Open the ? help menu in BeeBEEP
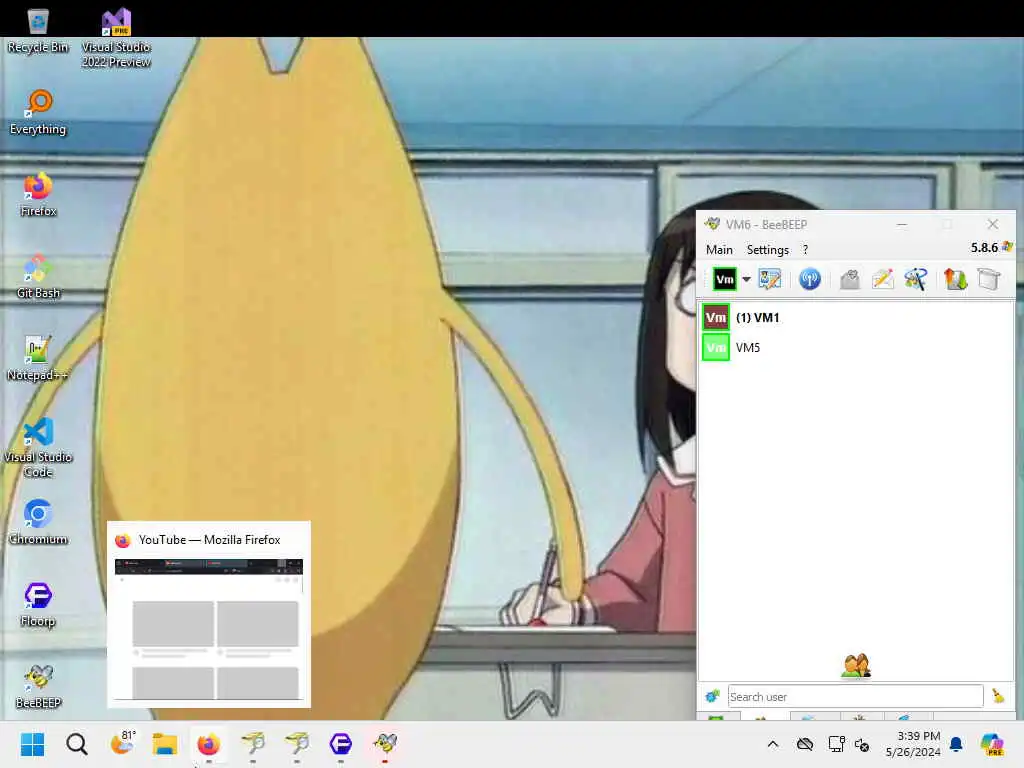The height and width of the screenshot is (768, 1024). pos(805,249)
